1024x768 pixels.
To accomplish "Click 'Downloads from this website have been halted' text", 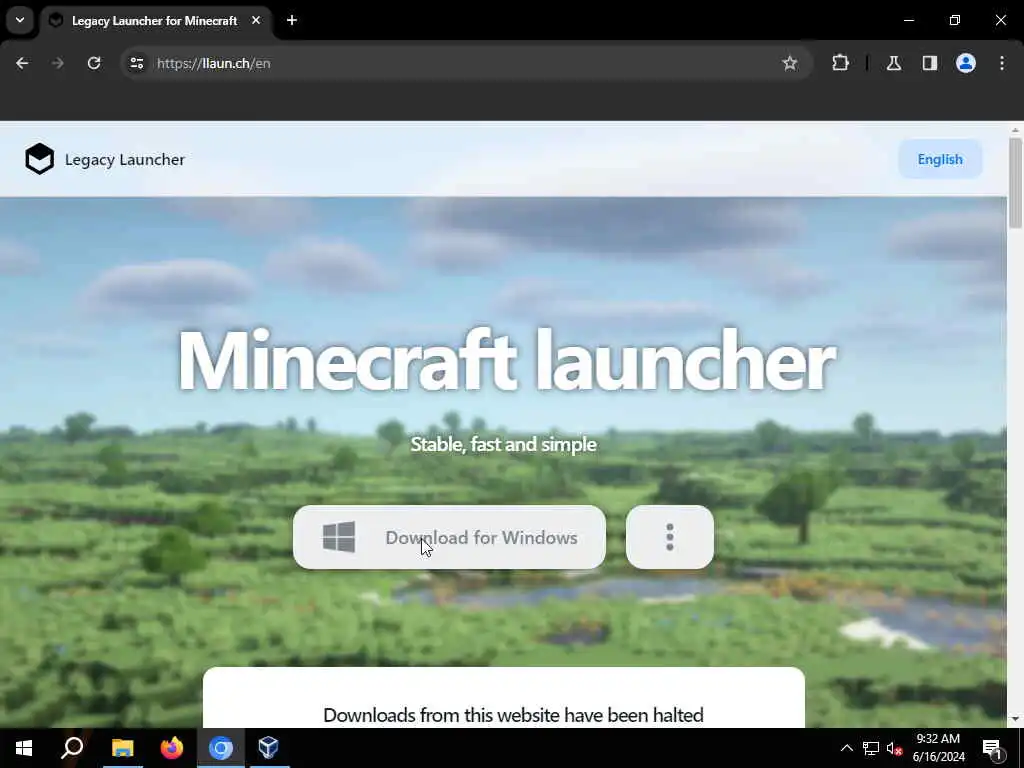I will [513, 715].
